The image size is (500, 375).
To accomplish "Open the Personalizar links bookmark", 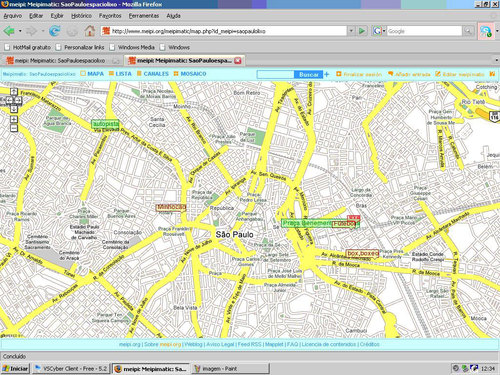I will click(80, 47).
